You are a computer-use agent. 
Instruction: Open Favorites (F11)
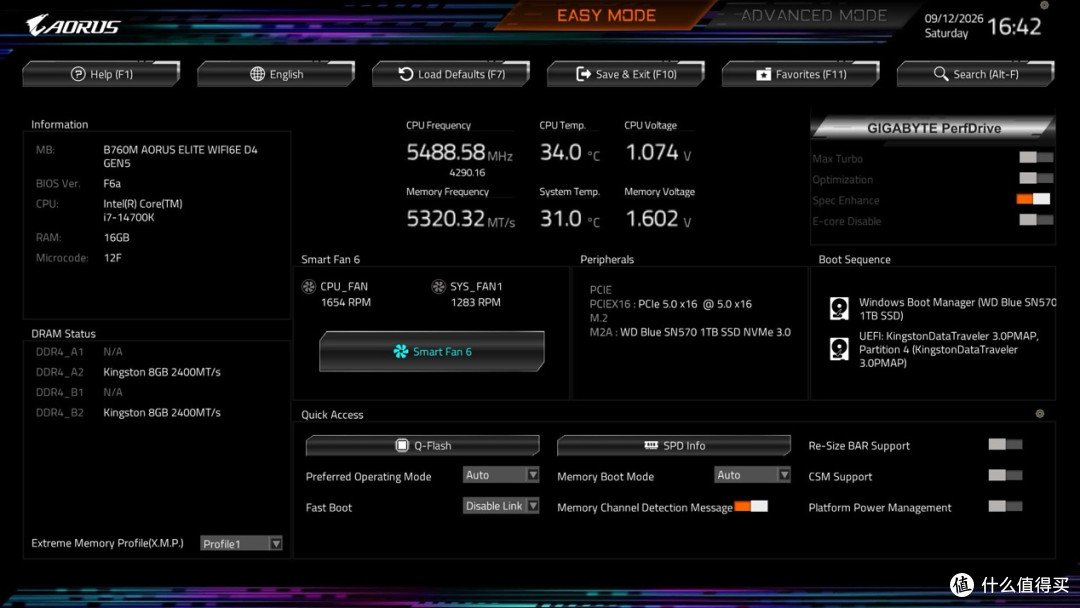coord(801,74)
